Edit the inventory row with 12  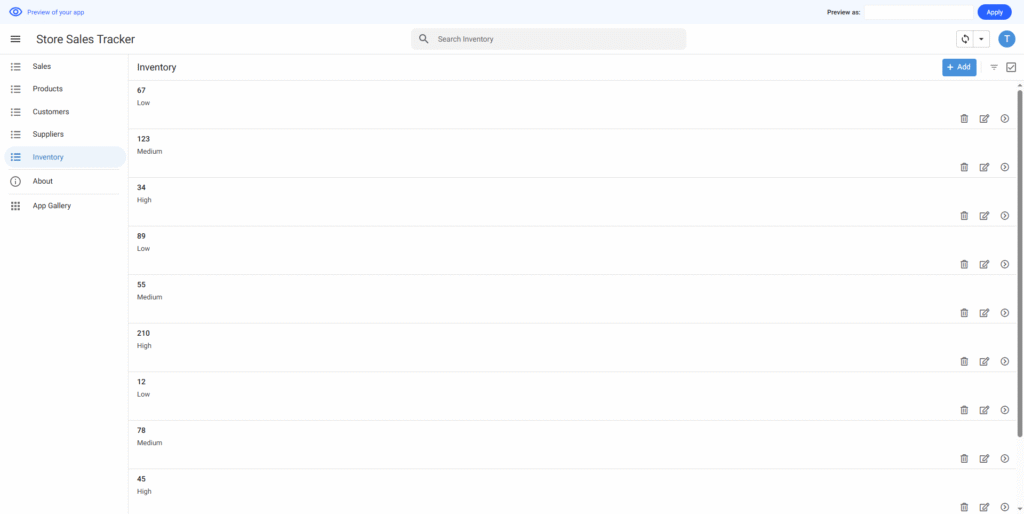pyautogui.click(x=984, y=410)
